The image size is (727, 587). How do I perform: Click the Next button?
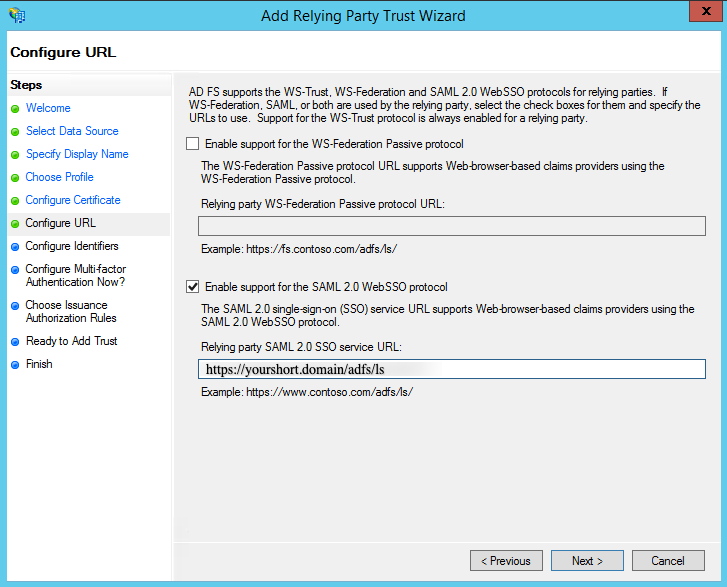[587, 561]
